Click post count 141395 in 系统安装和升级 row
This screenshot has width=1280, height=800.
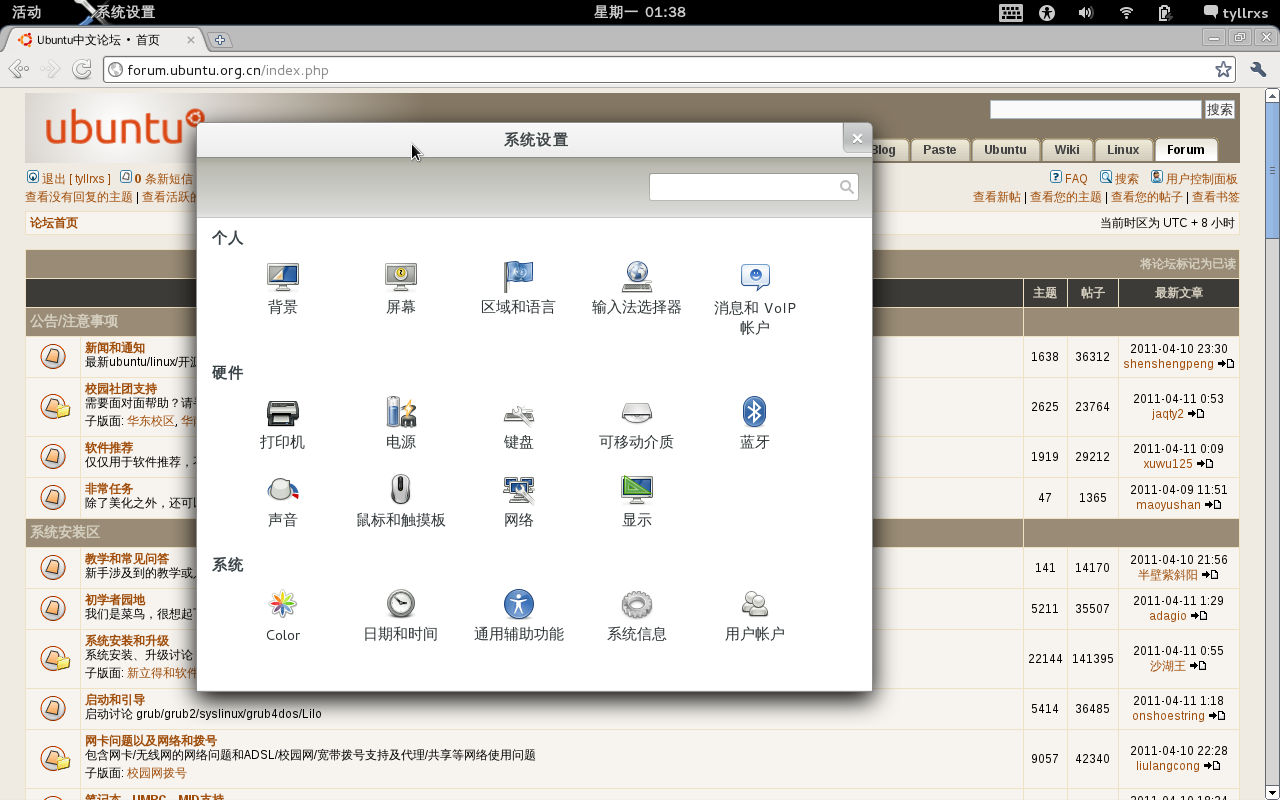click(x=1092, y=659)
